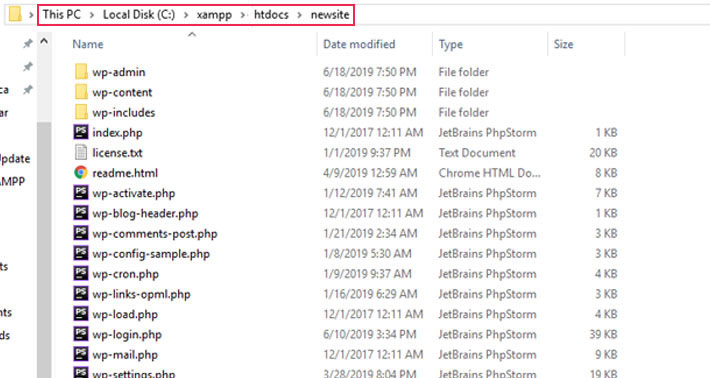The height and width of the screenshot is (378, 710).
Task: Open the wp-admin folder icon
Action: pyautogui.click(x=81, y=72)
